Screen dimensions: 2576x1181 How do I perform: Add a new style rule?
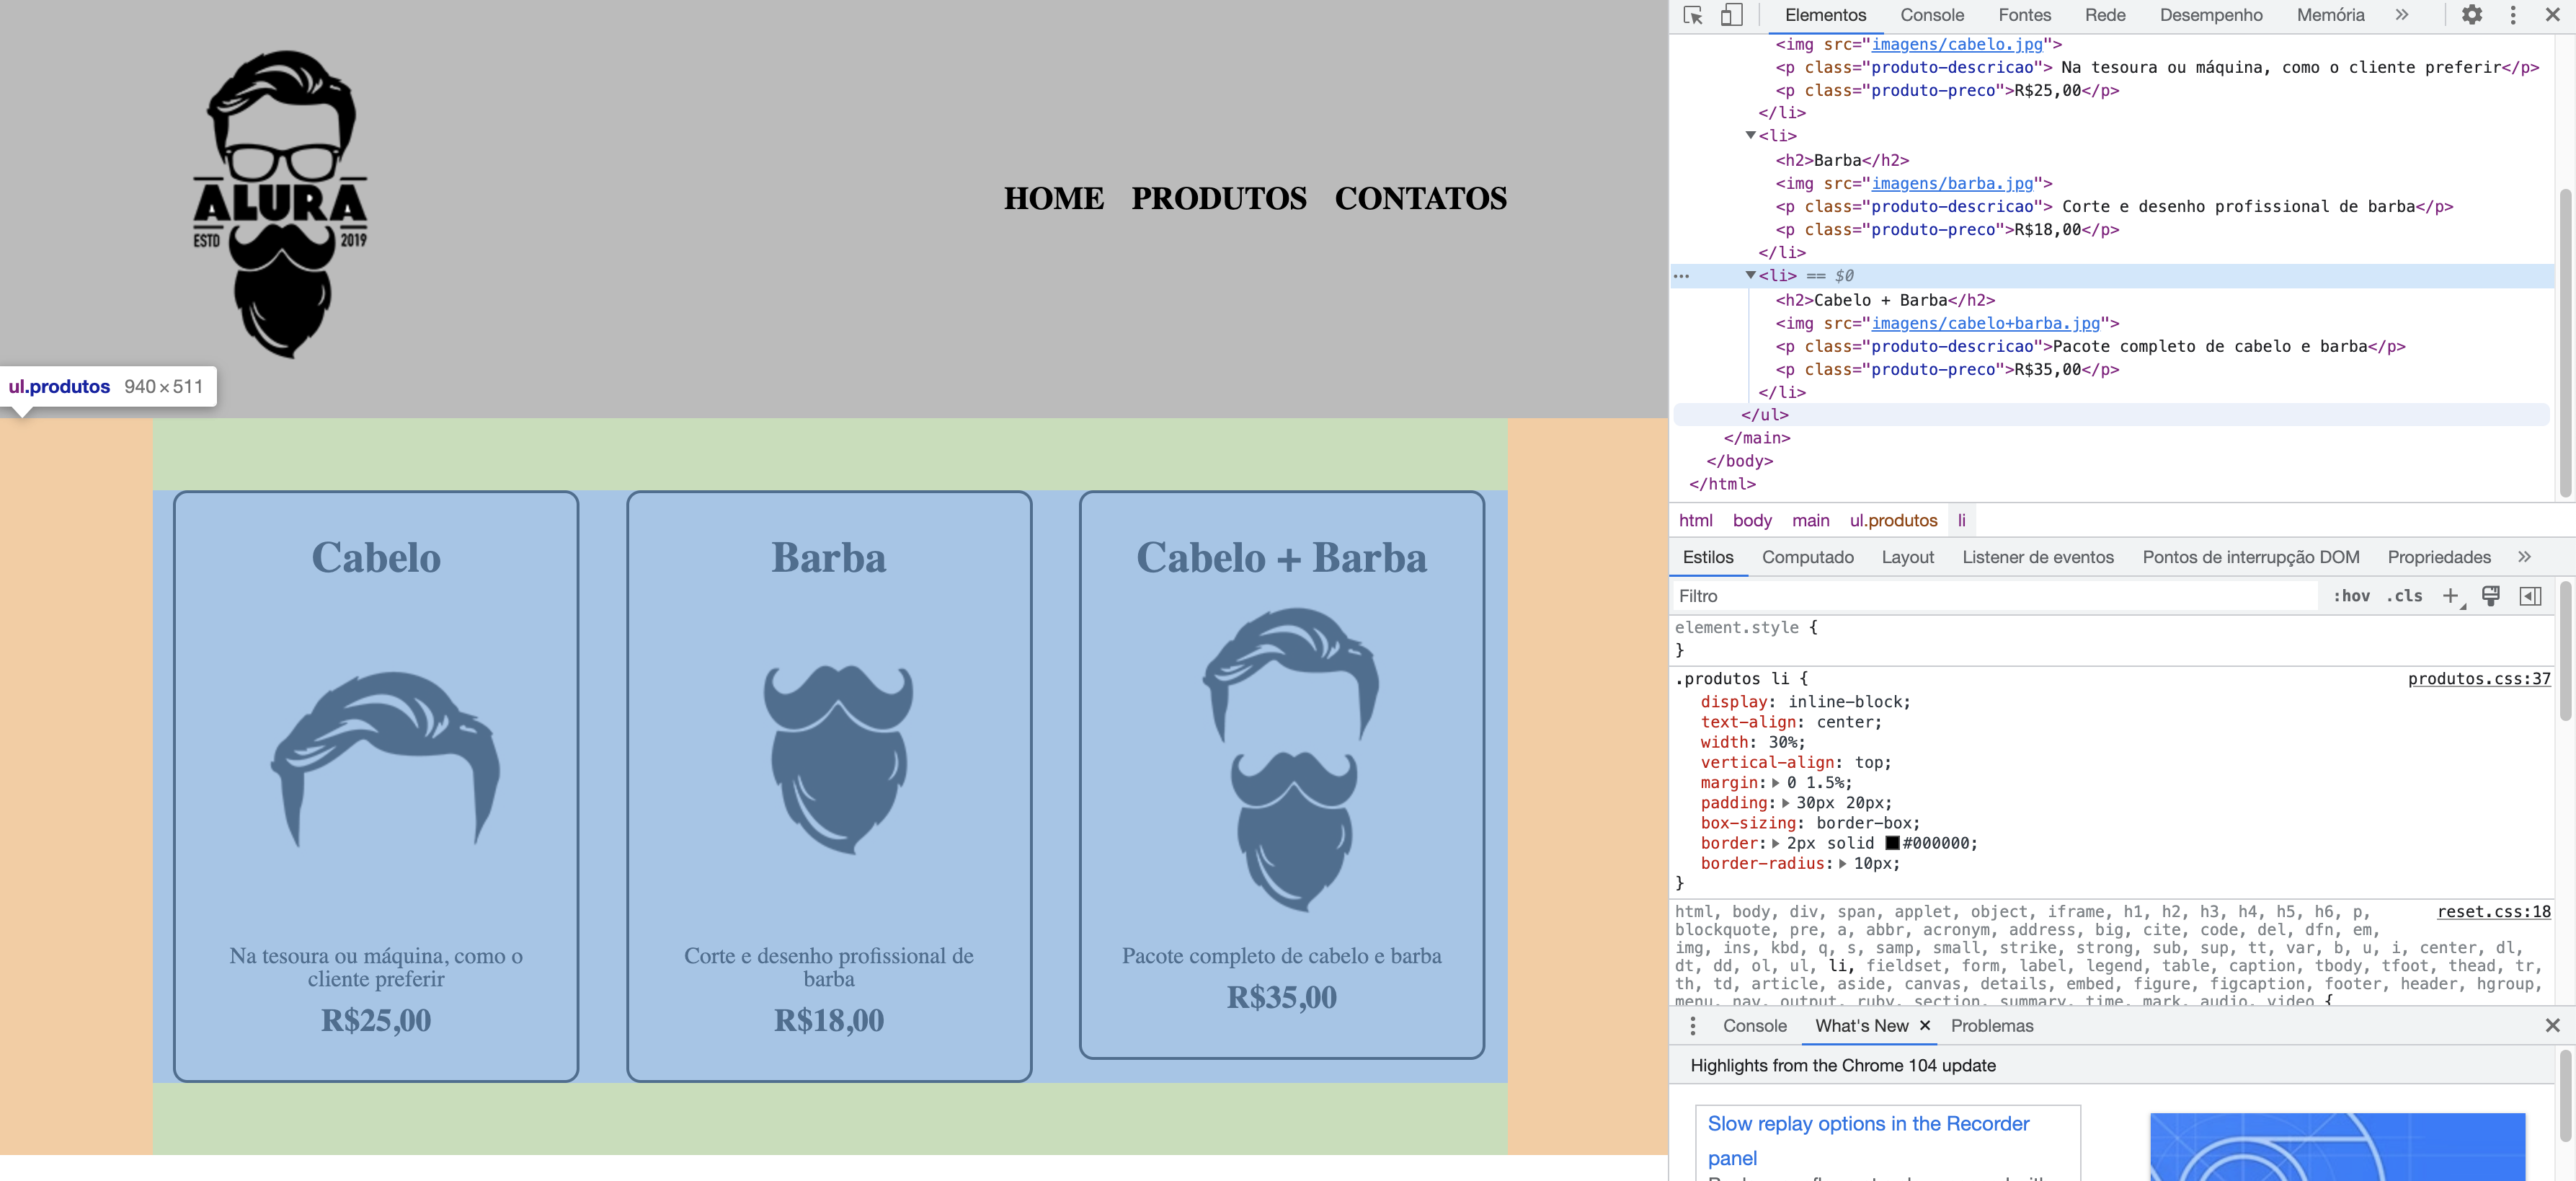coord(2450,596)
